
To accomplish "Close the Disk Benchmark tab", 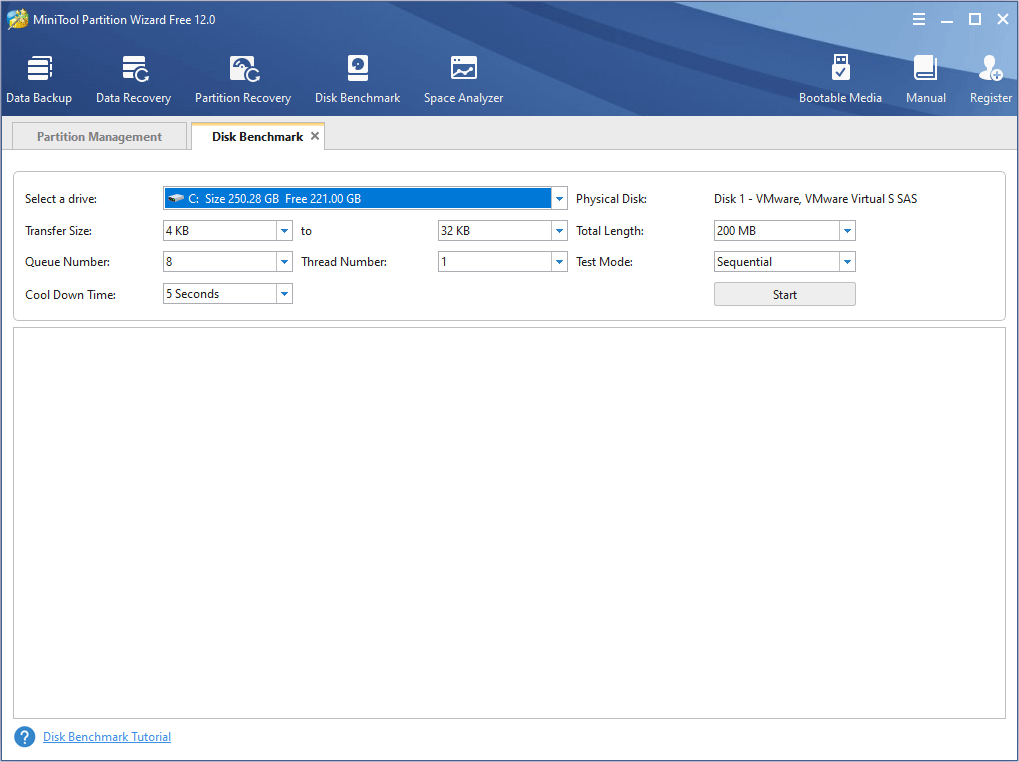I will coord(315,136).
